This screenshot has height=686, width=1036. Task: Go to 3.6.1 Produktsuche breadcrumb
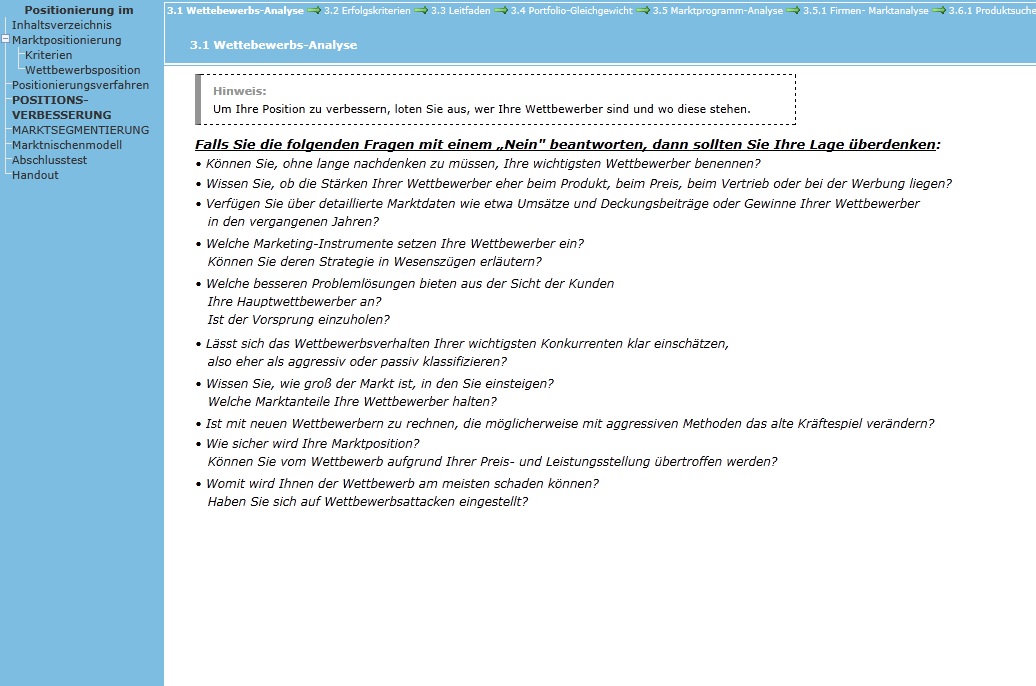(992, 11)
